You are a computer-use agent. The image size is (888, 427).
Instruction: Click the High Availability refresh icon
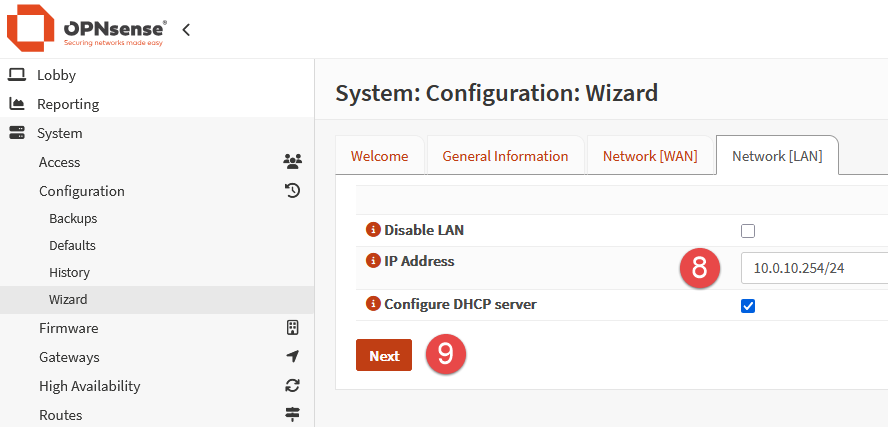click(292, 386)
